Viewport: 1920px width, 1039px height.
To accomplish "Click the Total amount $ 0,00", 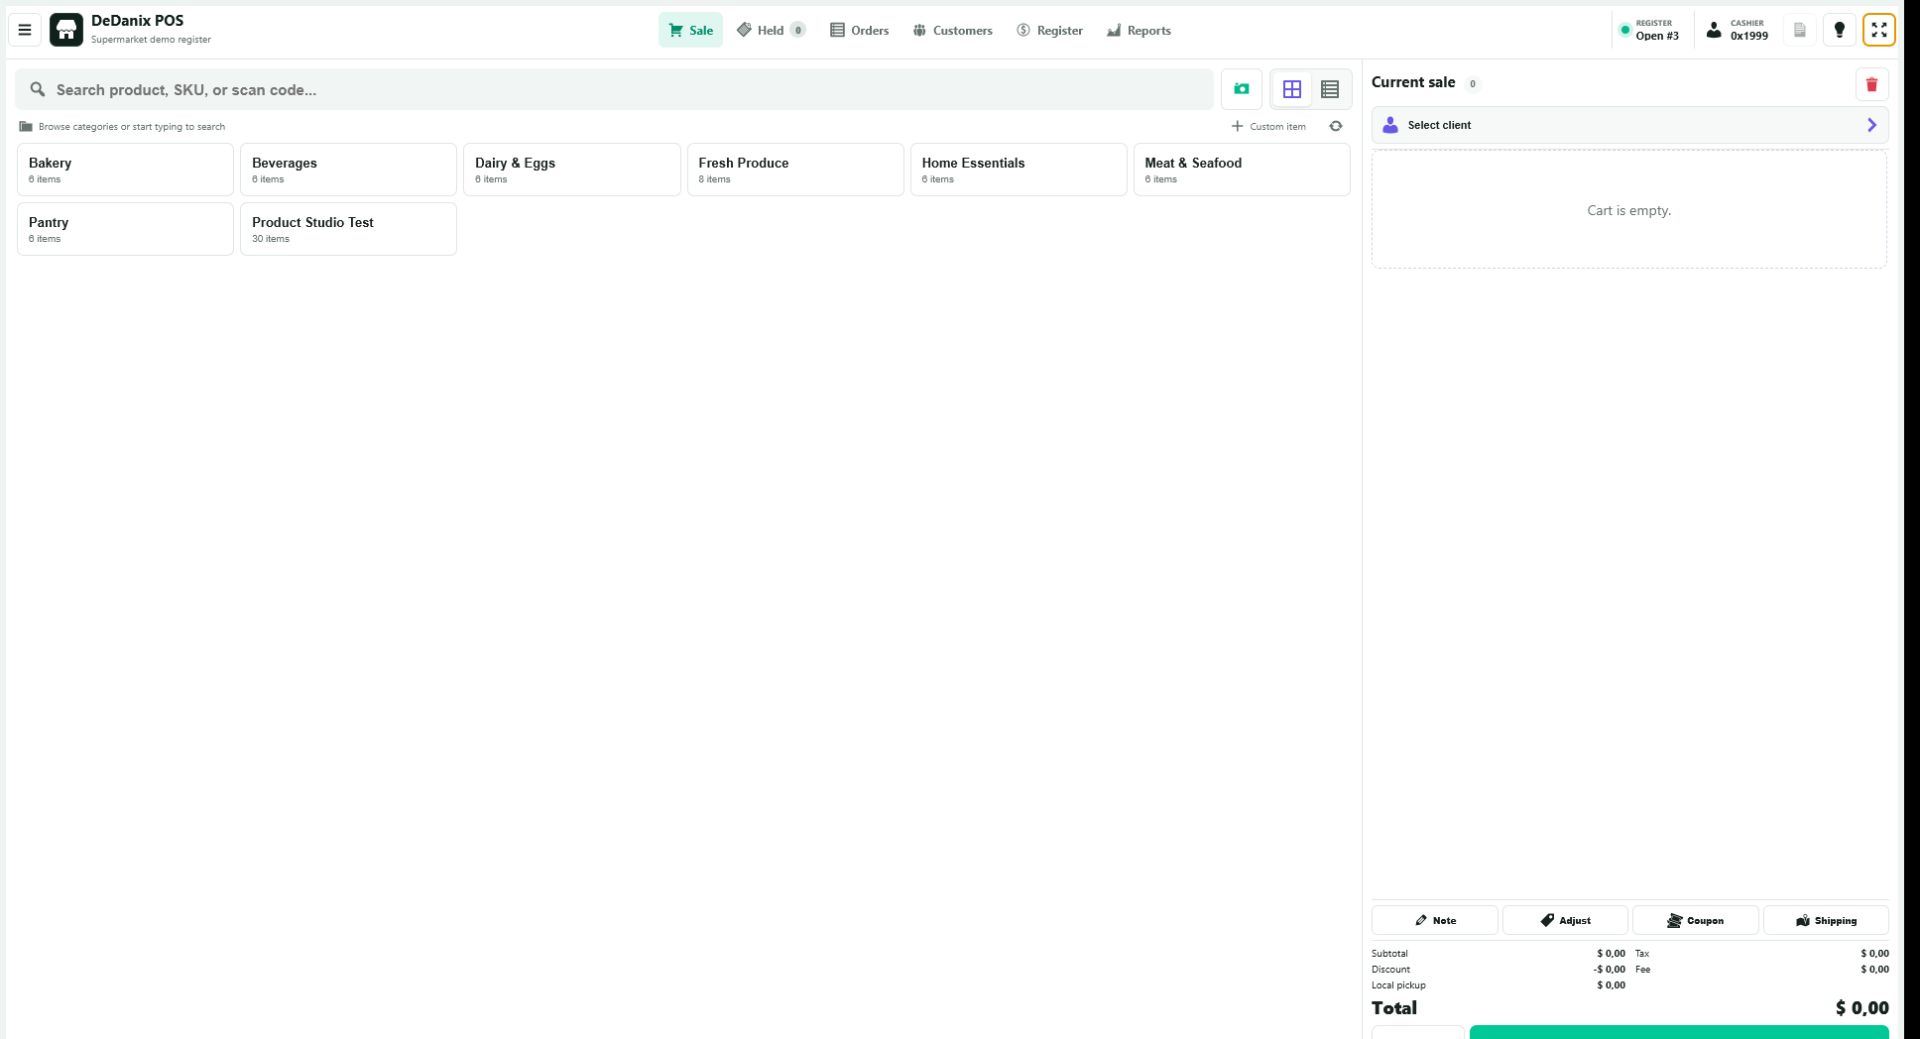I will 1862,1008.
